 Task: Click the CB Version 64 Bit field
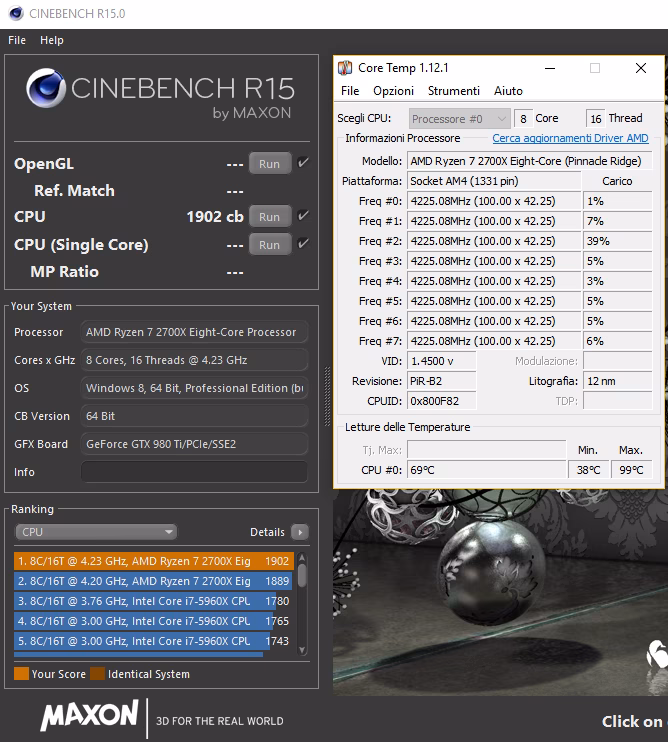point(194,416)
